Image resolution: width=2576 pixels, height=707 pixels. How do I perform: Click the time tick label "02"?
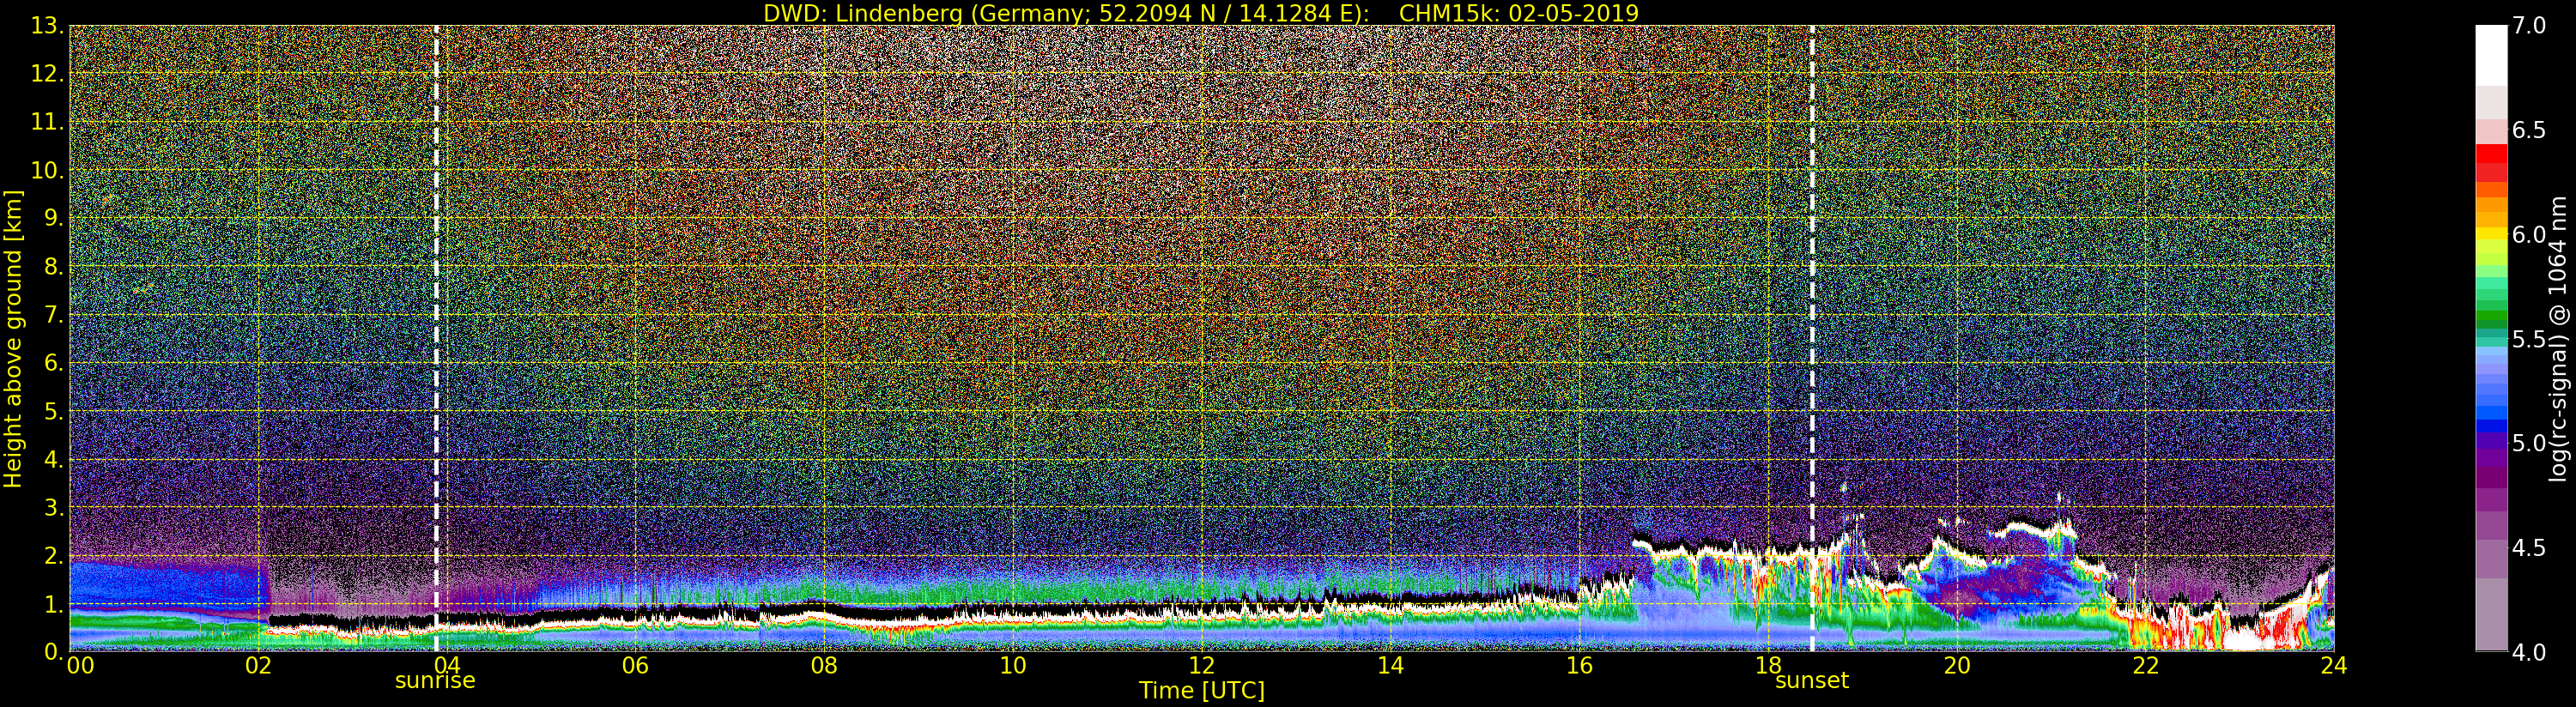pos(258,665)
